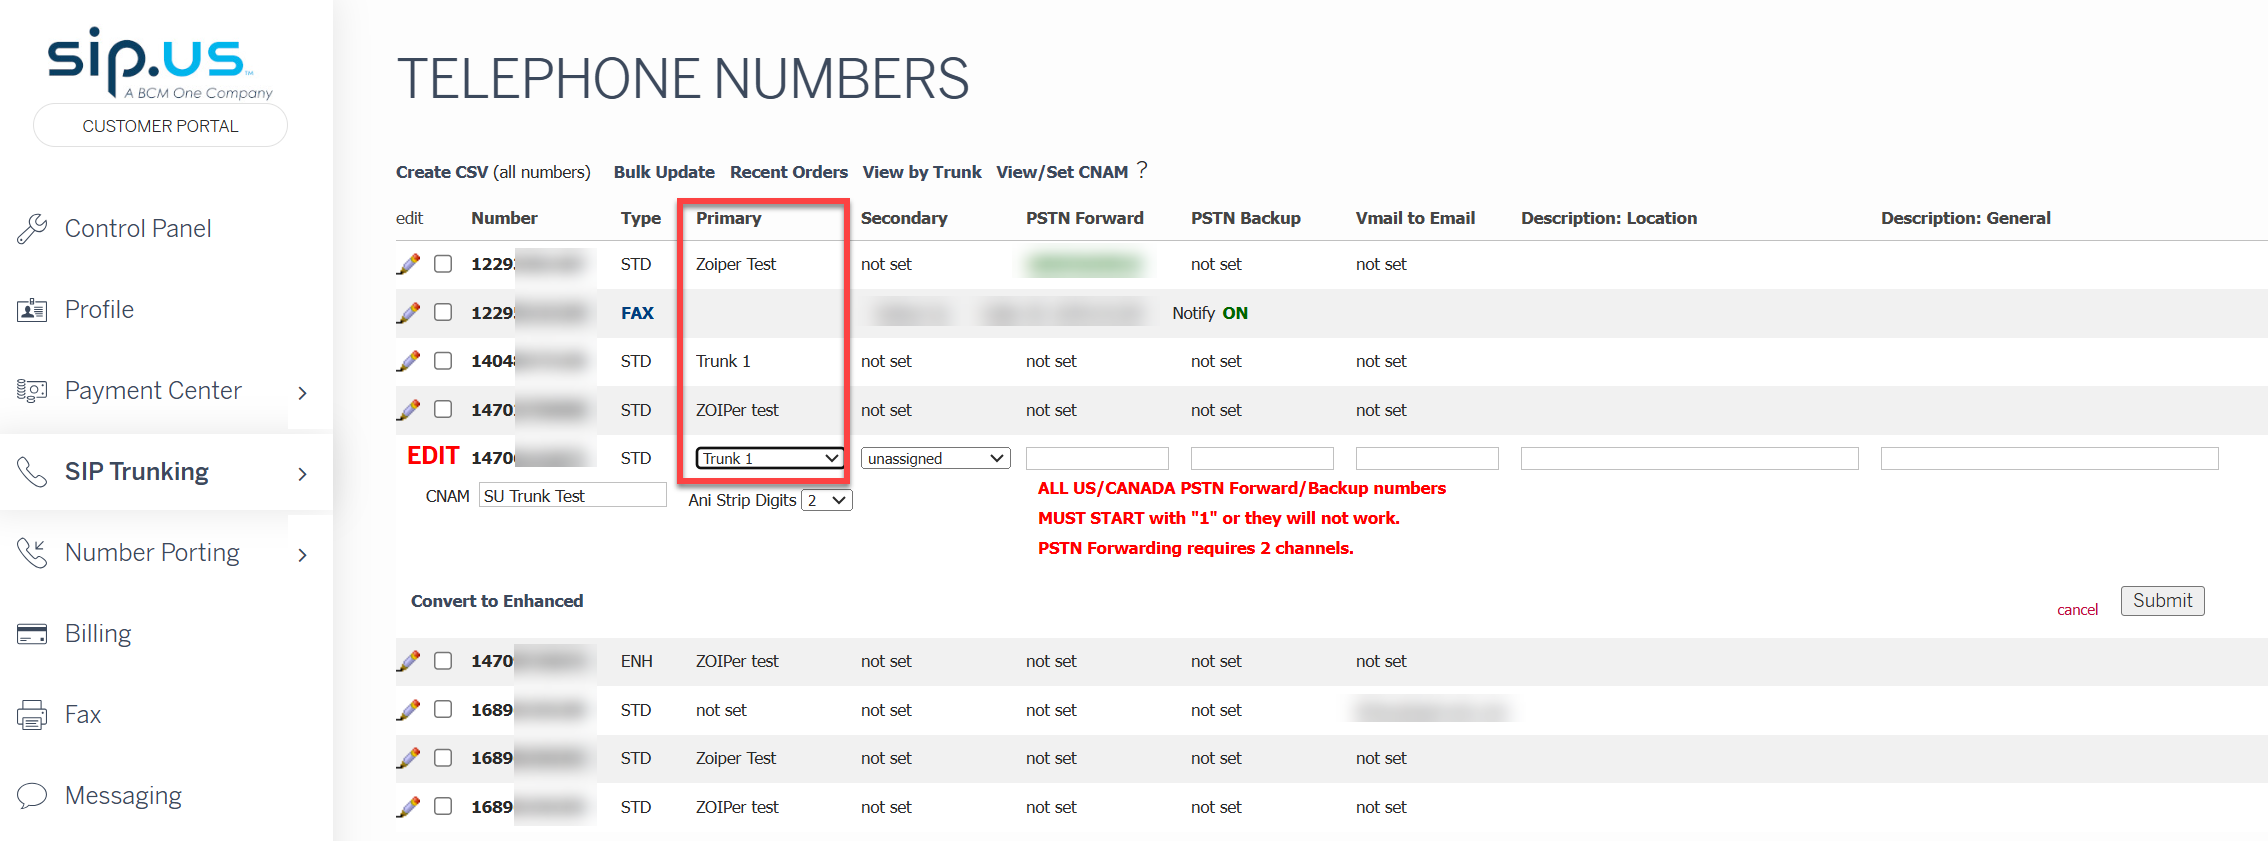Screen dimensions: 2268x841
Task: Click the PSTN Forward input field
Action: tap(1097, 458)
